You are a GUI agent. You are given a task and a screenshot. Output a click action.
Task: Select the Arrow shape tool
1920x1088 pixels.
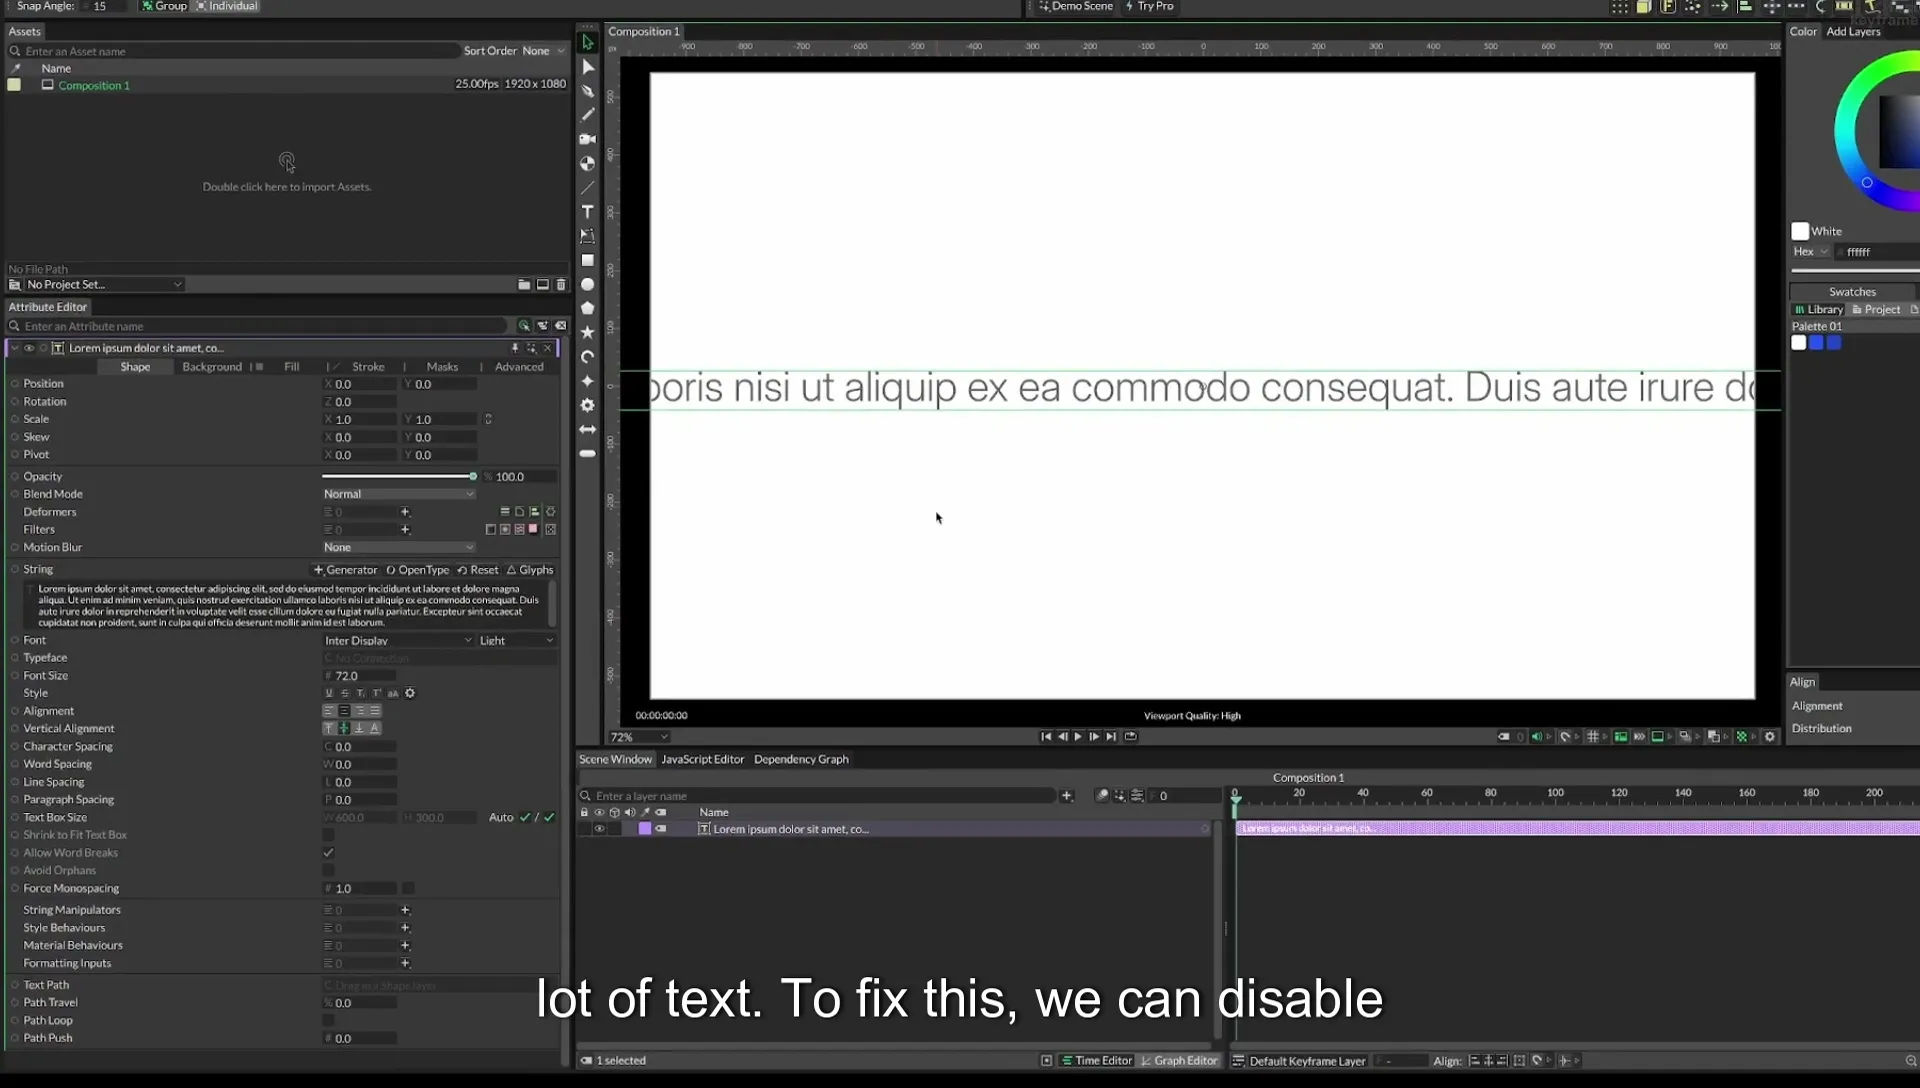point(587,429)
